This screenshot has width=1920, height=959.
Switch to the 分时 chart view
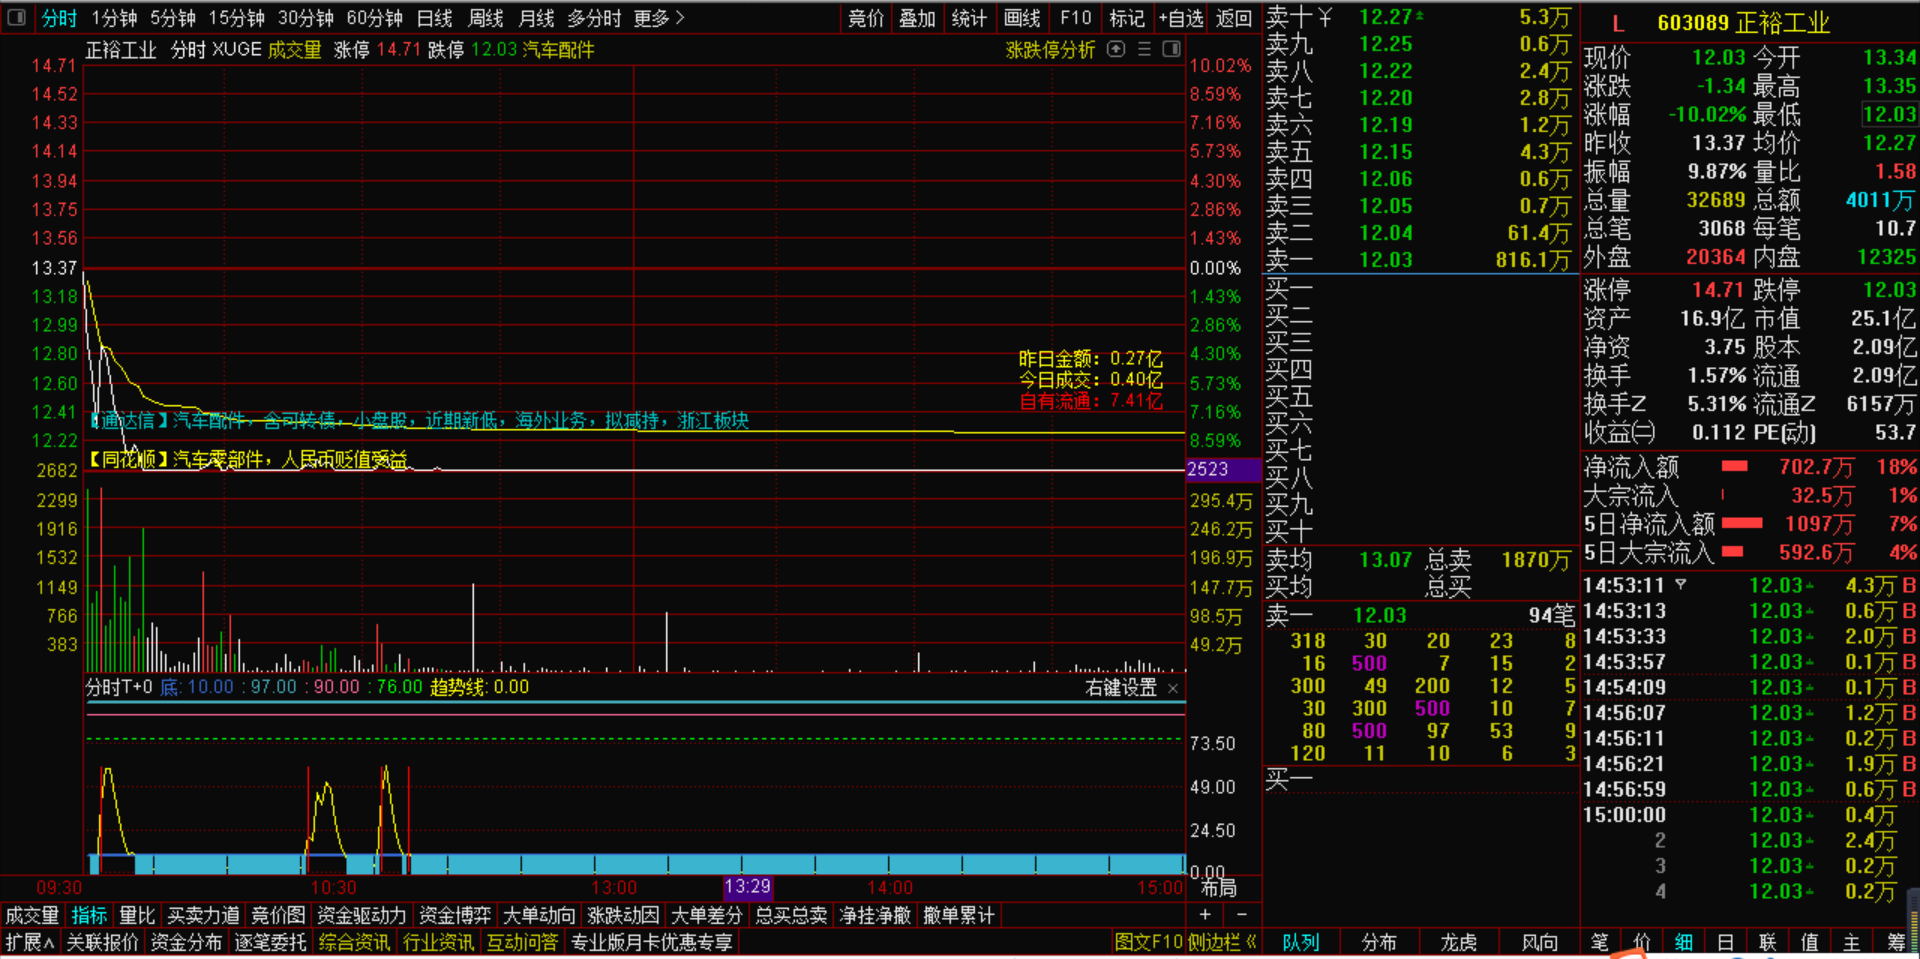pos(59,18)
